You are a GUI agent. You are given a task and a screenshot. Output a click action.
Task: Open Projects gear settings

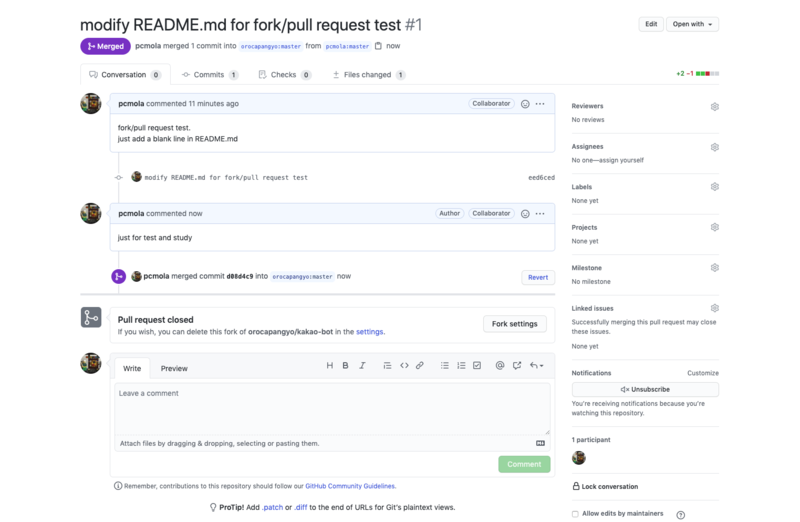[x=715, y=227]
